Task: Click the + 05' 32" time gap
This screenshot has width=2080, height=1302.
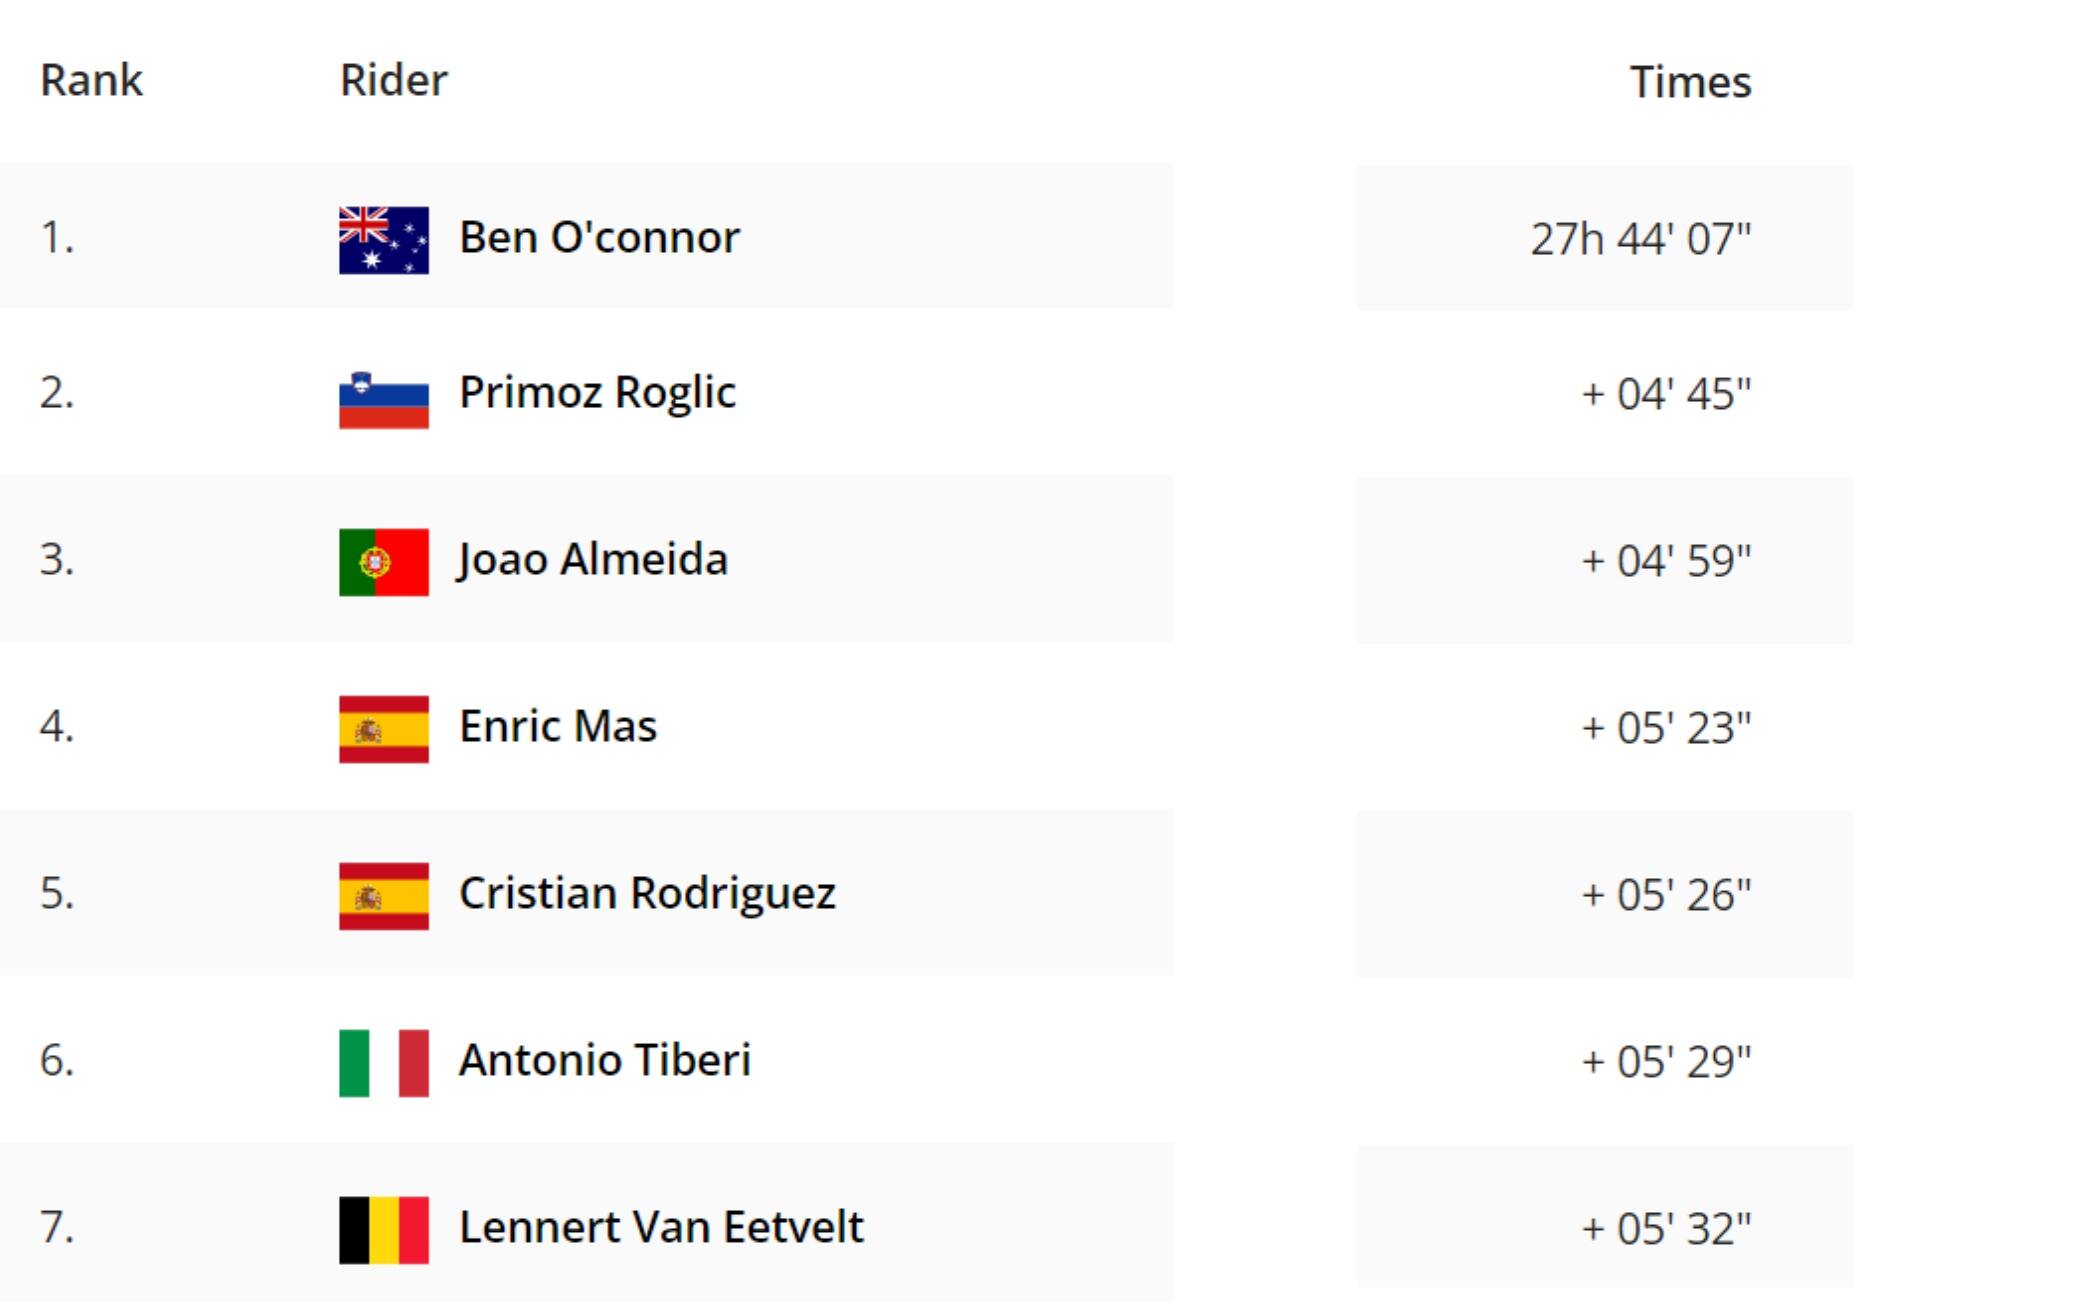Action: click(1666, 1229)
